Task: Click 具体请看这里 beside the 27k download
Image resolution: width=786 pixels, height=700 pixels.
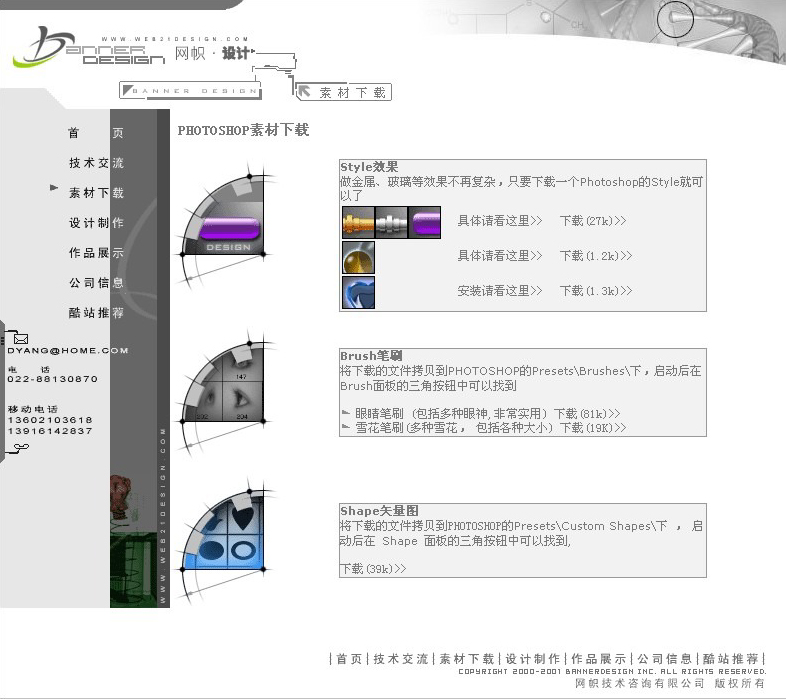Action: [500, 221]
